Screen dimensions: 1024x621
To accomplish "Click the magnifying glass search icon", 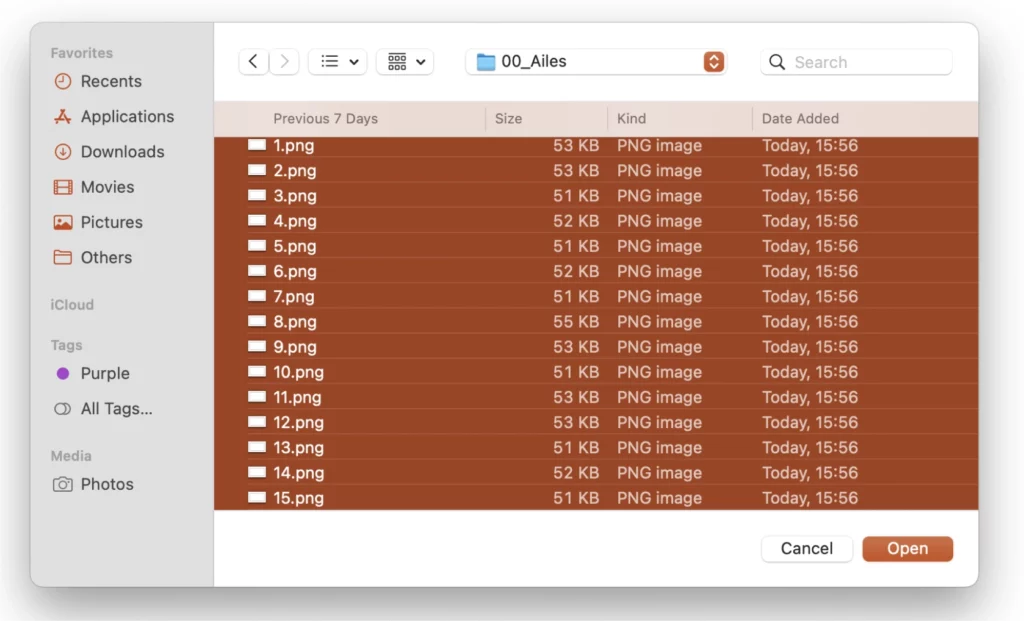I will [x=776, y=62].
